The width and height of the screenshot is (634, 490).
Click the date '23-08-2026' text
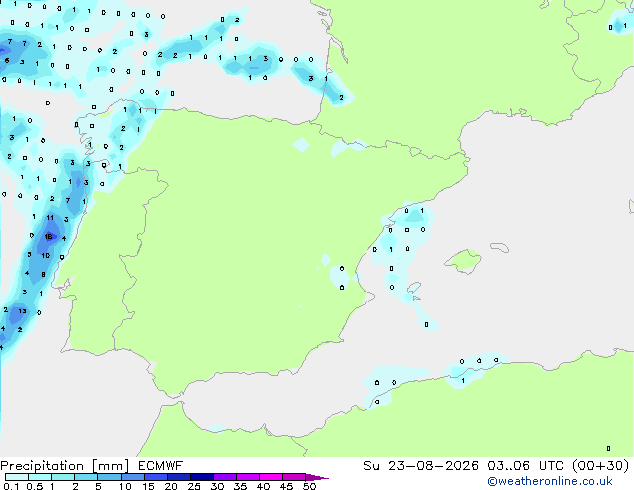(433, 466)
